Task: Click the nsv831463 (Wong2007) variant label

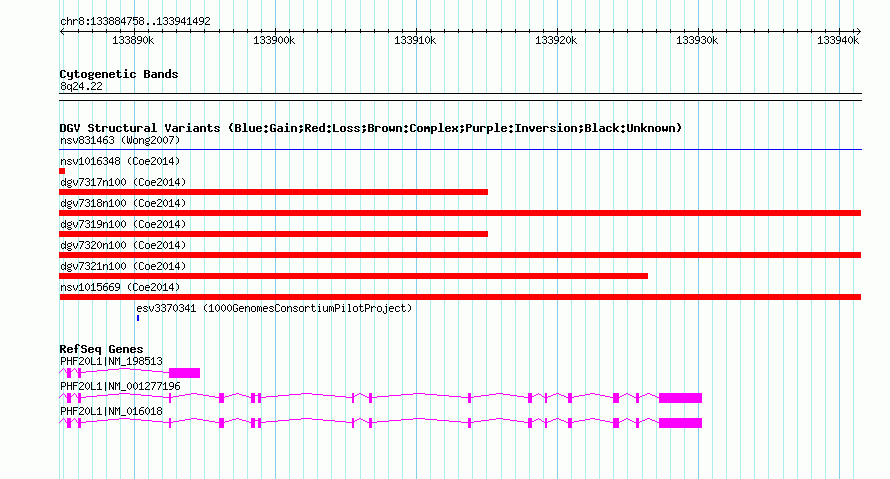Action: pyautogui.click(x=120, y=140)
